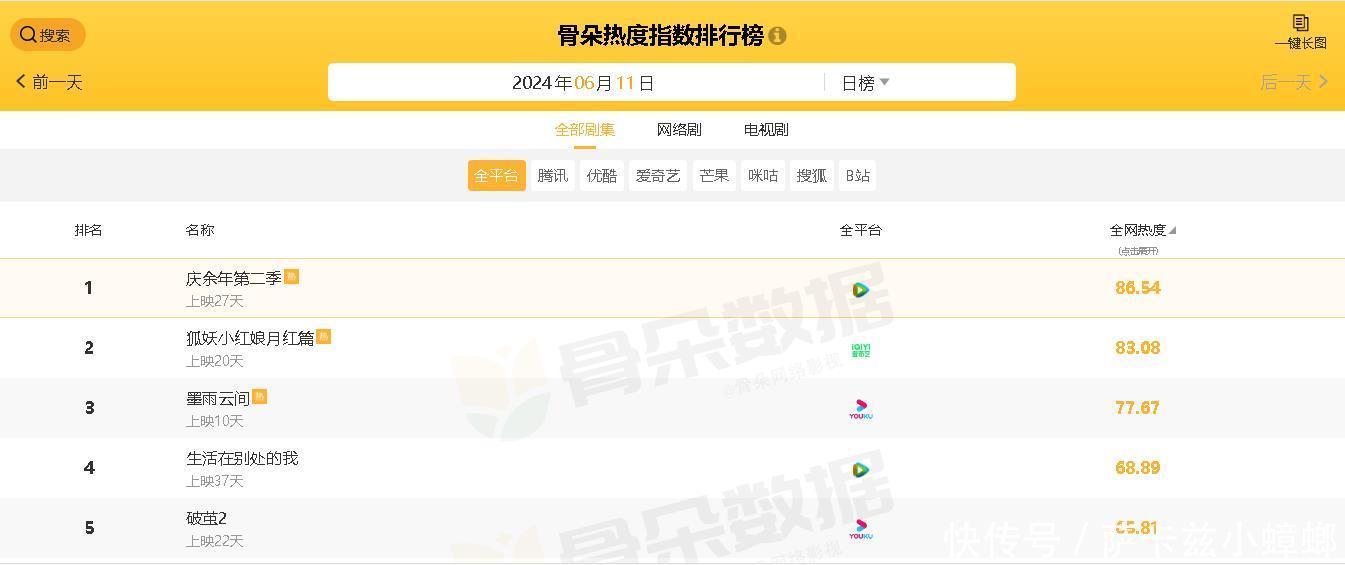Expand the 日榜 chart type dropdown
The height and width of the screenshot is (565, 1345).
tap(865, 83)
